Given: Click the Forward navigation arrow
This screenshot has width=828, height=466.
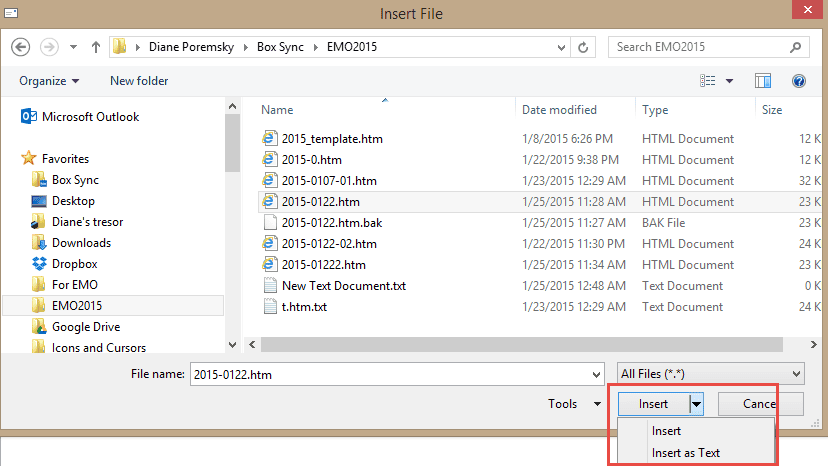Looking at the screenshot, I should click(x=49, y=47).
